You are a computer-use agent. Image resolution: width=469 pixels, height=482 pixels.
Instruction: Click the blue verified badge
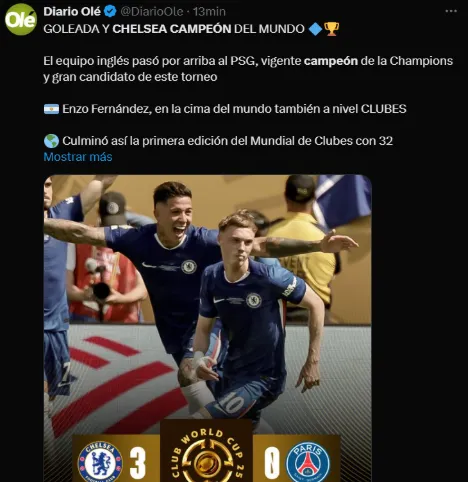click(x=110, y=12)
